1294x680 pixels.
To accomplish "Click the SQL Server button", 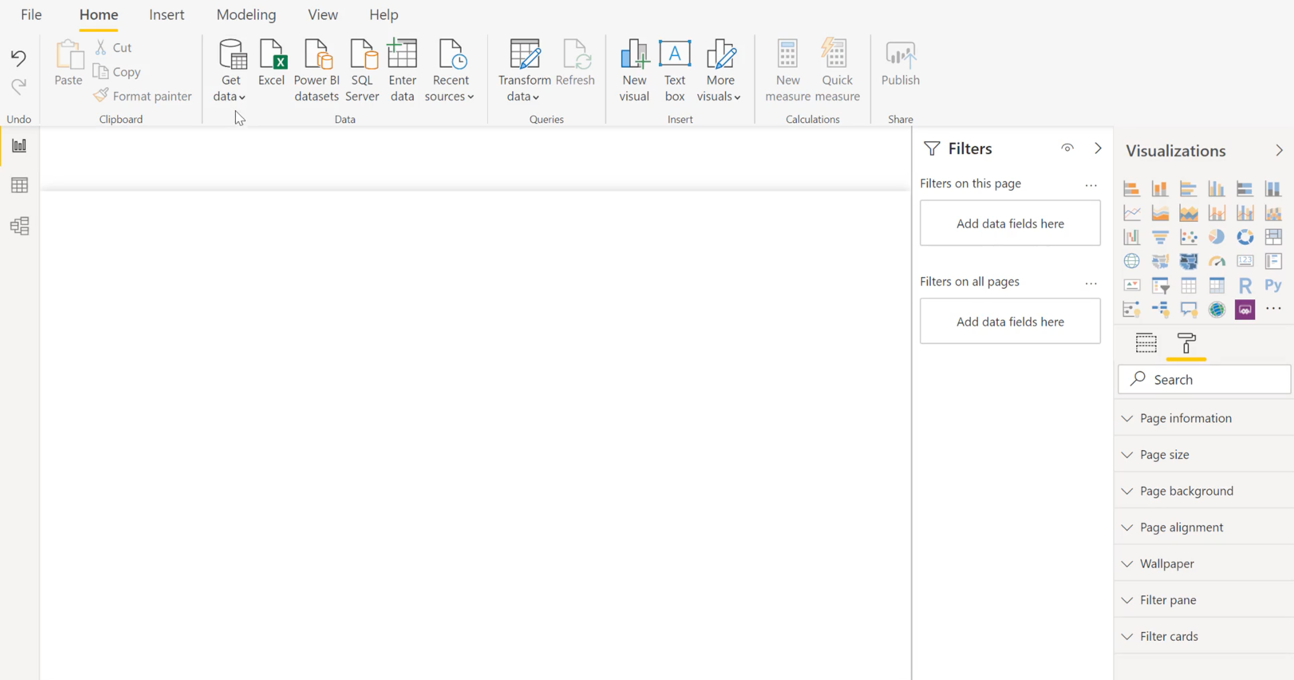I will pos(362,70).
